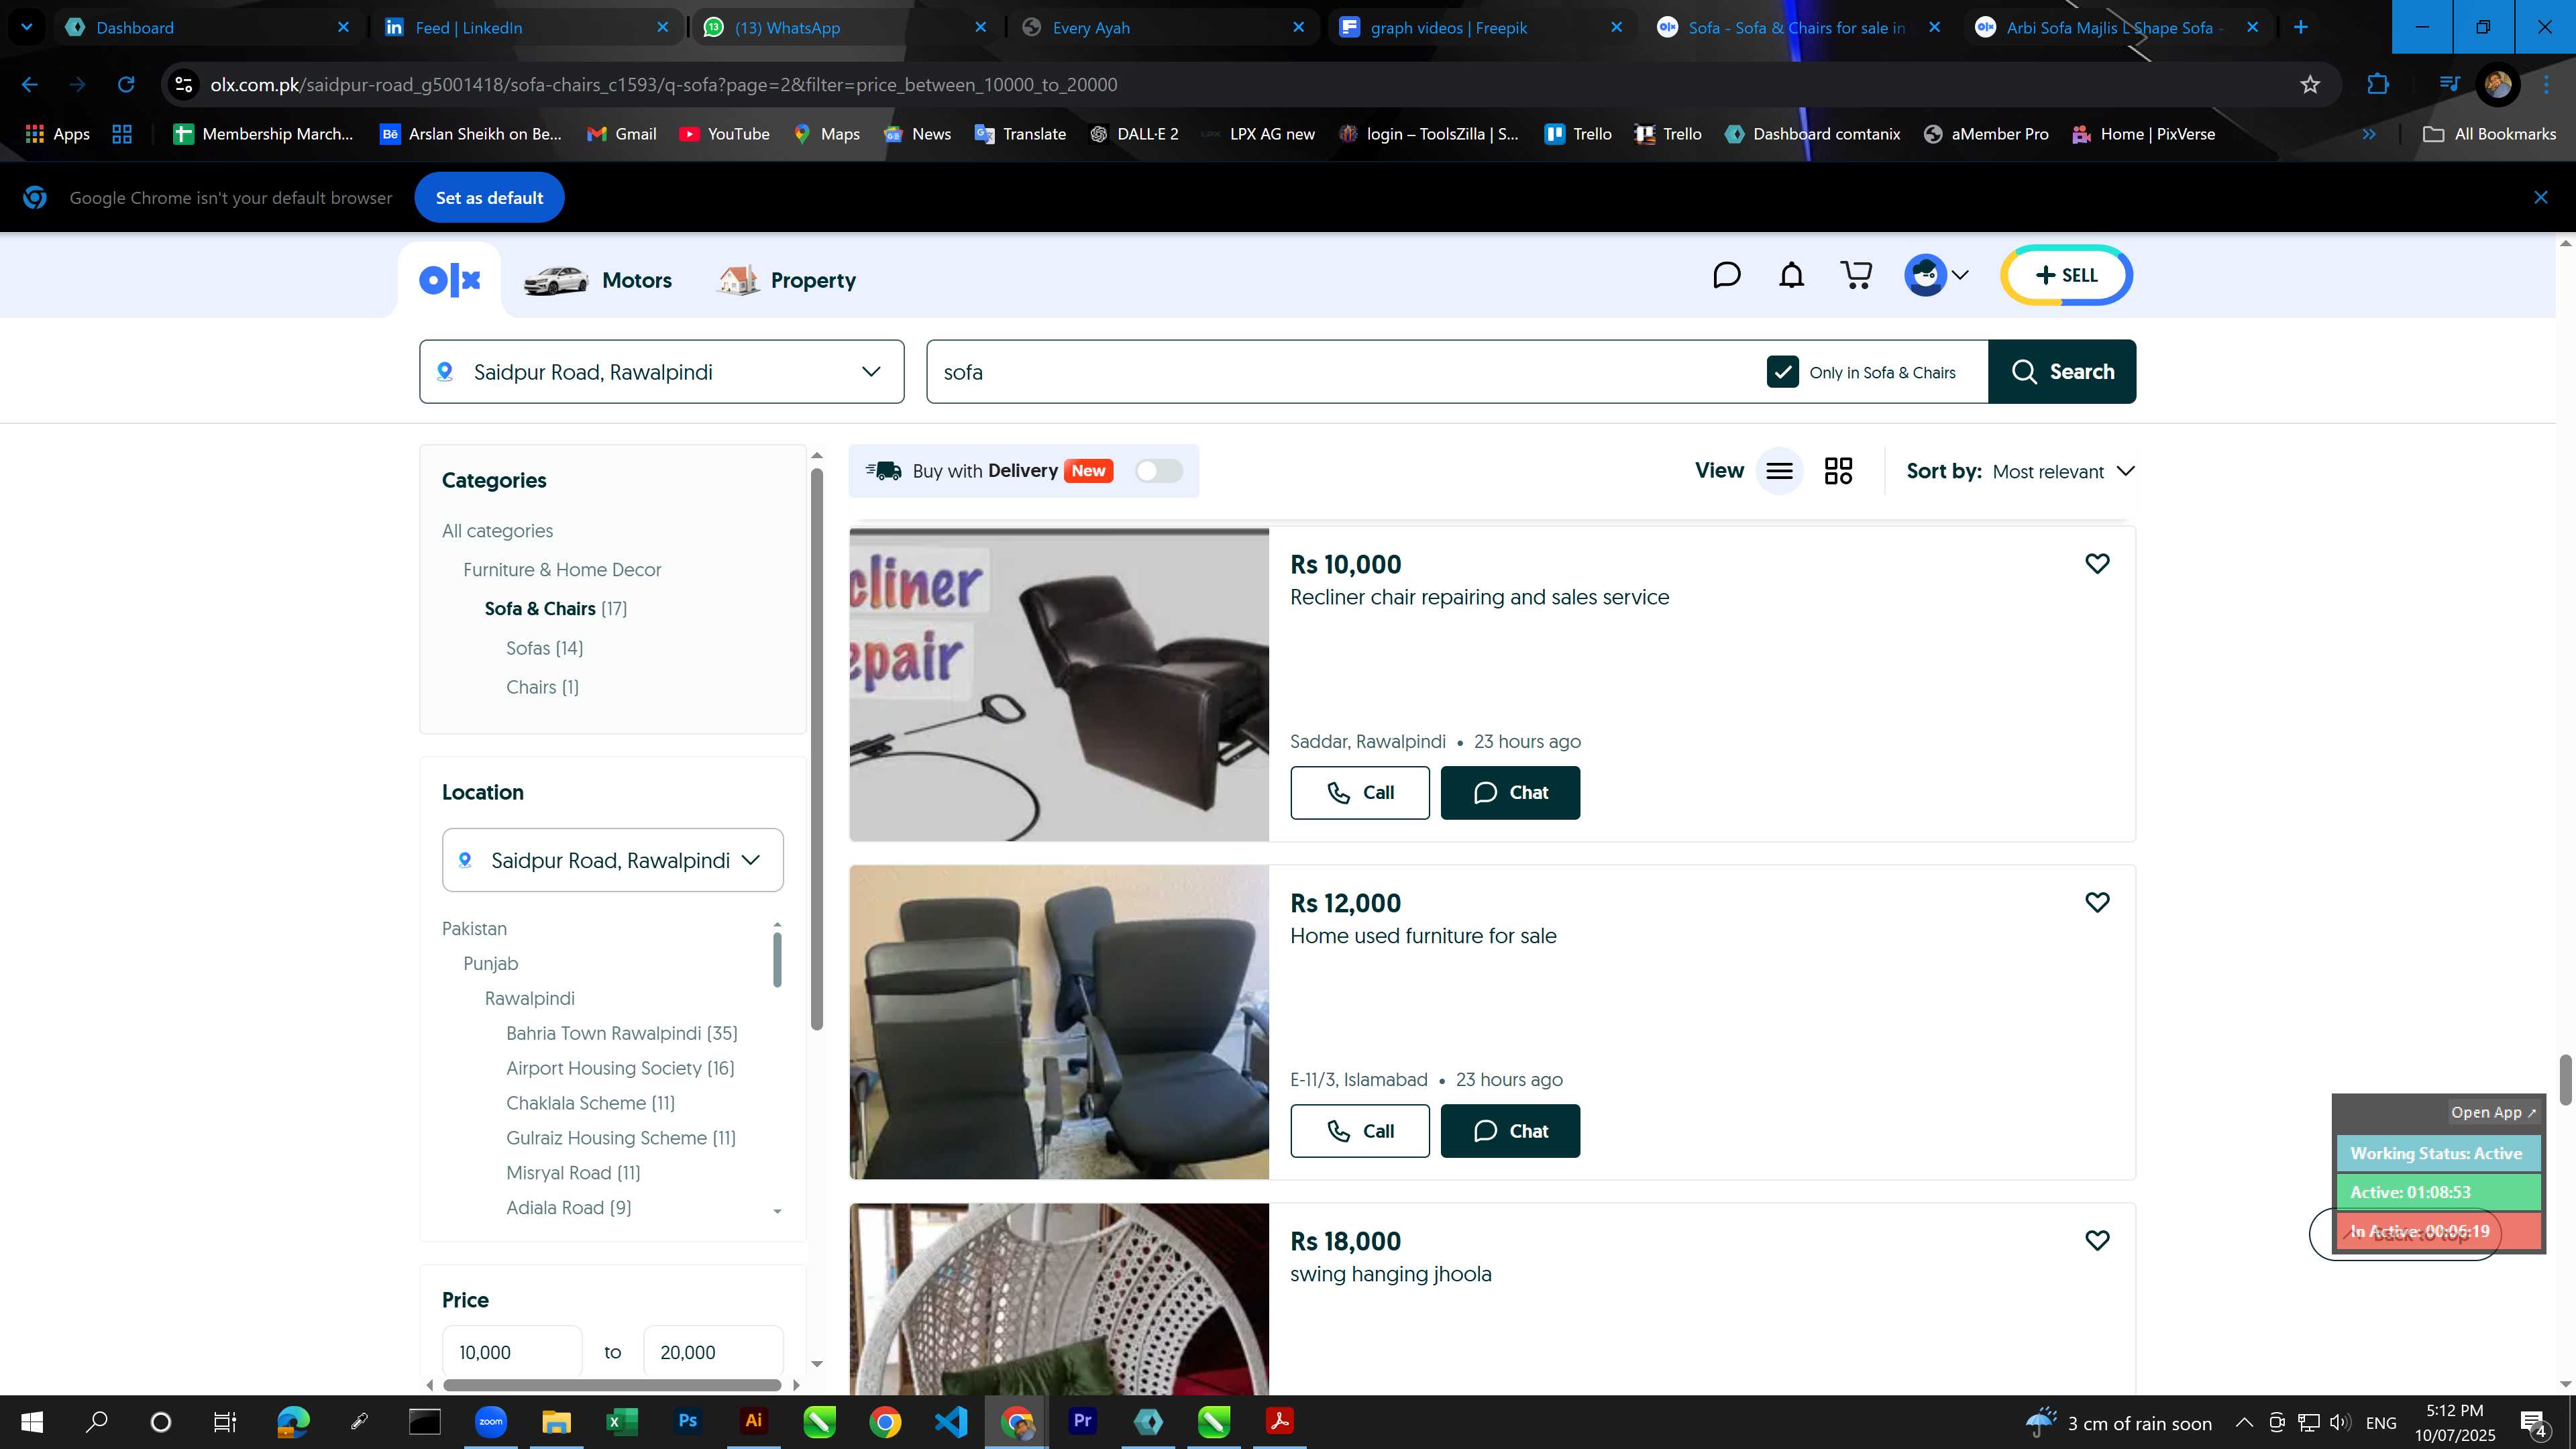Favorite the Home used furniture listing
Viewport: 2576px width, 1449px height.
(2097, 902)
